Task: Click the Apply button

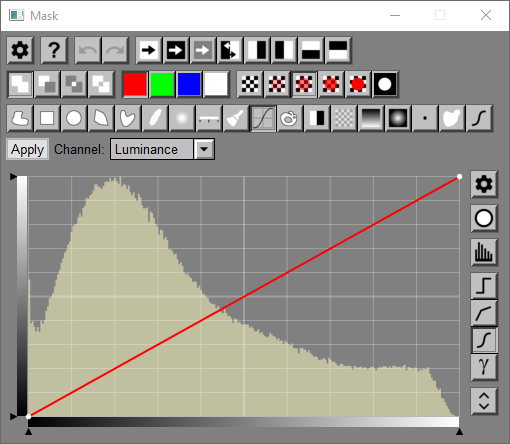Action: pyautogui.click(x=27, y=149)
